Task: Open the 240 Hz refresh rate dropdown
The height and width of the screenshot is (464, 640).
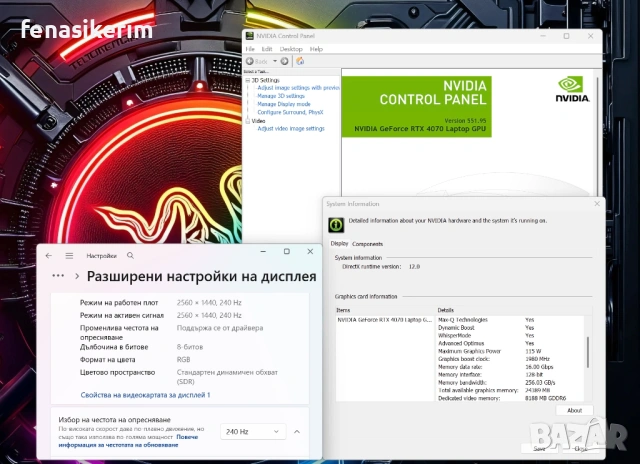Action: tap(253, 431)
